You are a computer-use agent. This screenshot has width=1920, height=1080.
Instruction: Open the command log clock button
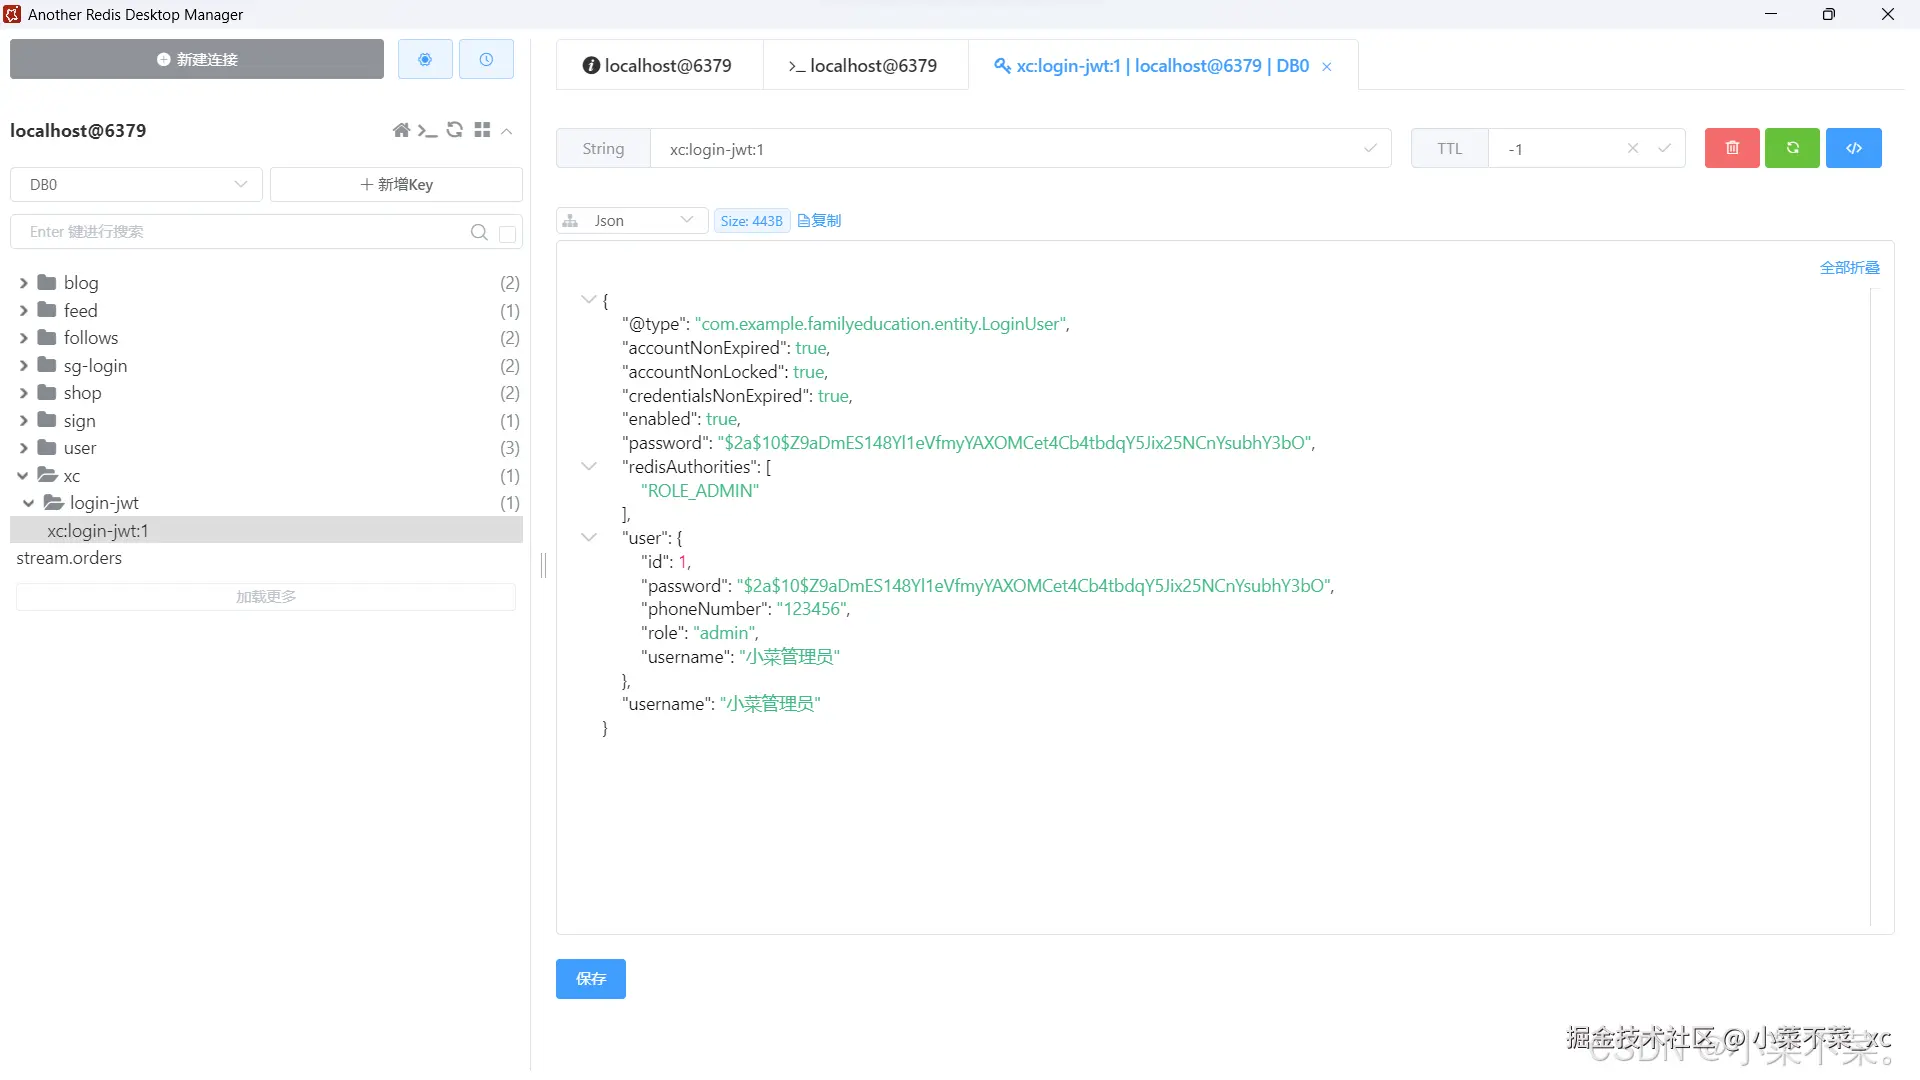coord(486,60)
